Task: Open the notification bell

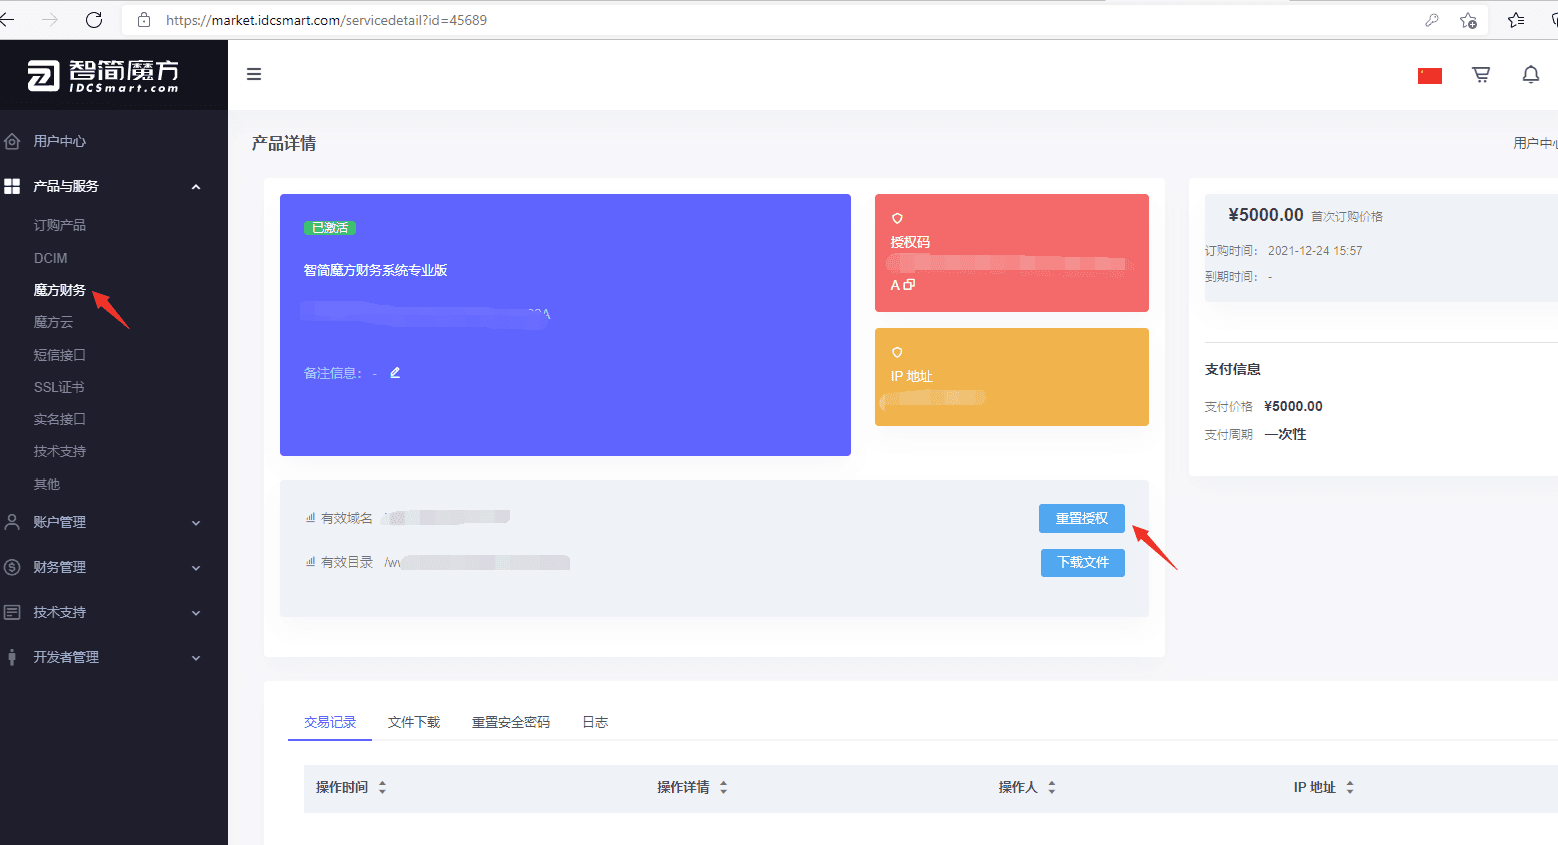Action: pyautogui.click(x=1531, y=75)
